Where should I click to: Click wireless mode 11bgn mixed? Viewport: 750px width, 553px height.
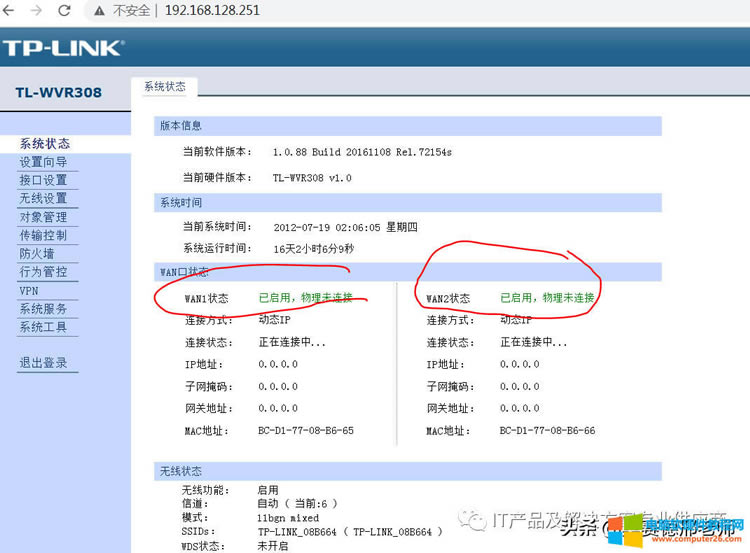click(x=288, y=518)
